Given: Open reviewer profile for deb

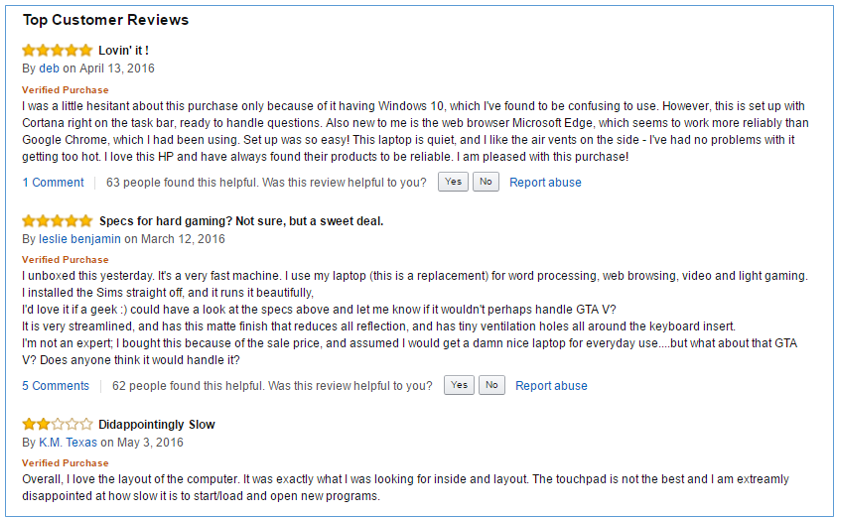Looking at the screenshot, I should (49, 69).
